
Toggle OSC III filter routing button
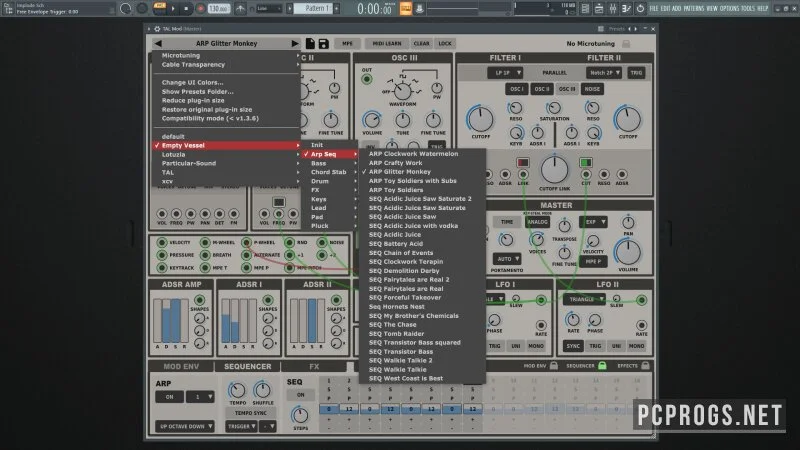(566, 89)
